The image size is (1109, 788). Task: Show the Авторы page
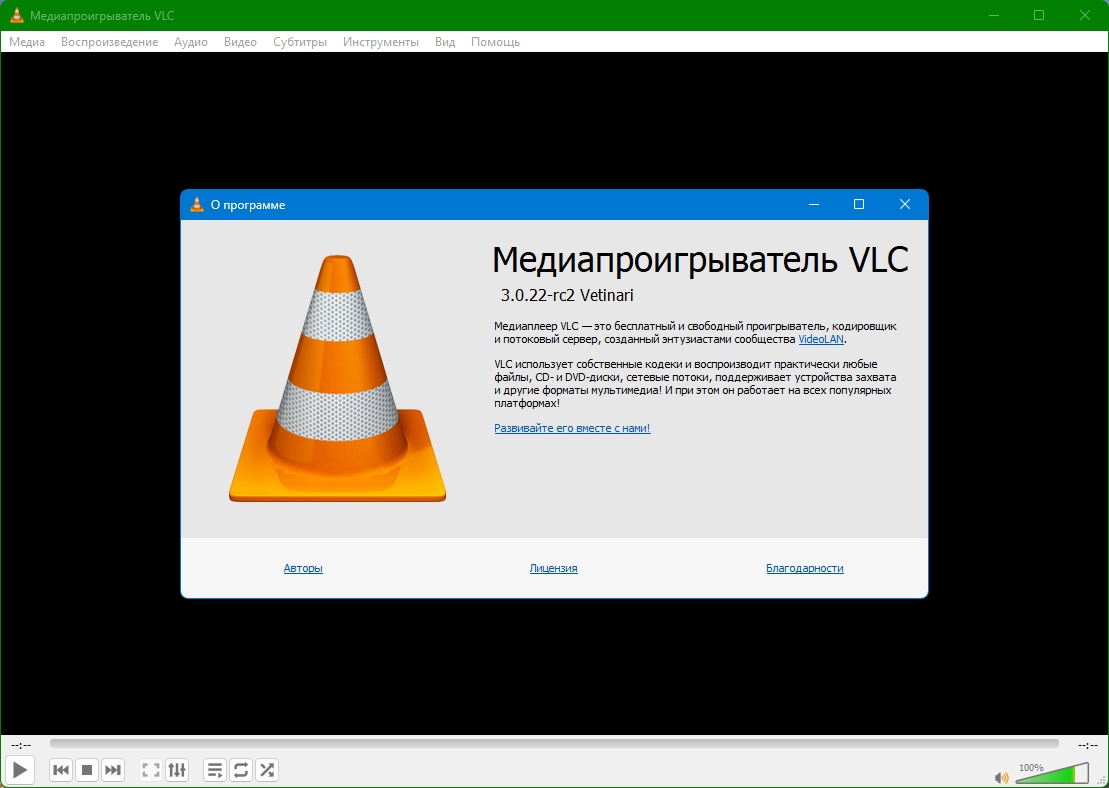303,568
